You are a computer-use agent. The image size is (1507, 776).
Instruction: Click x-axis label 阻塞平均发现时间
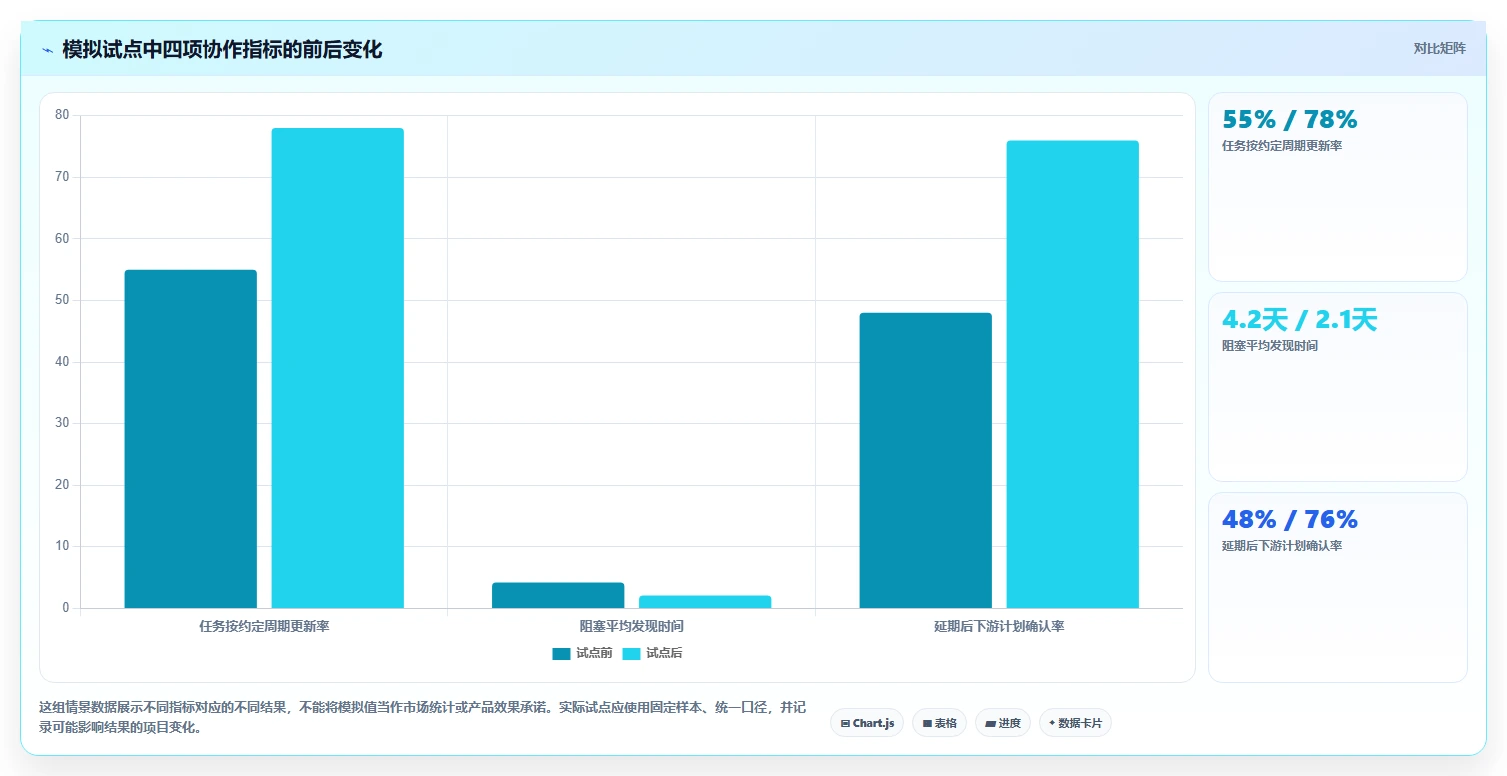click(x=632, y=626)
